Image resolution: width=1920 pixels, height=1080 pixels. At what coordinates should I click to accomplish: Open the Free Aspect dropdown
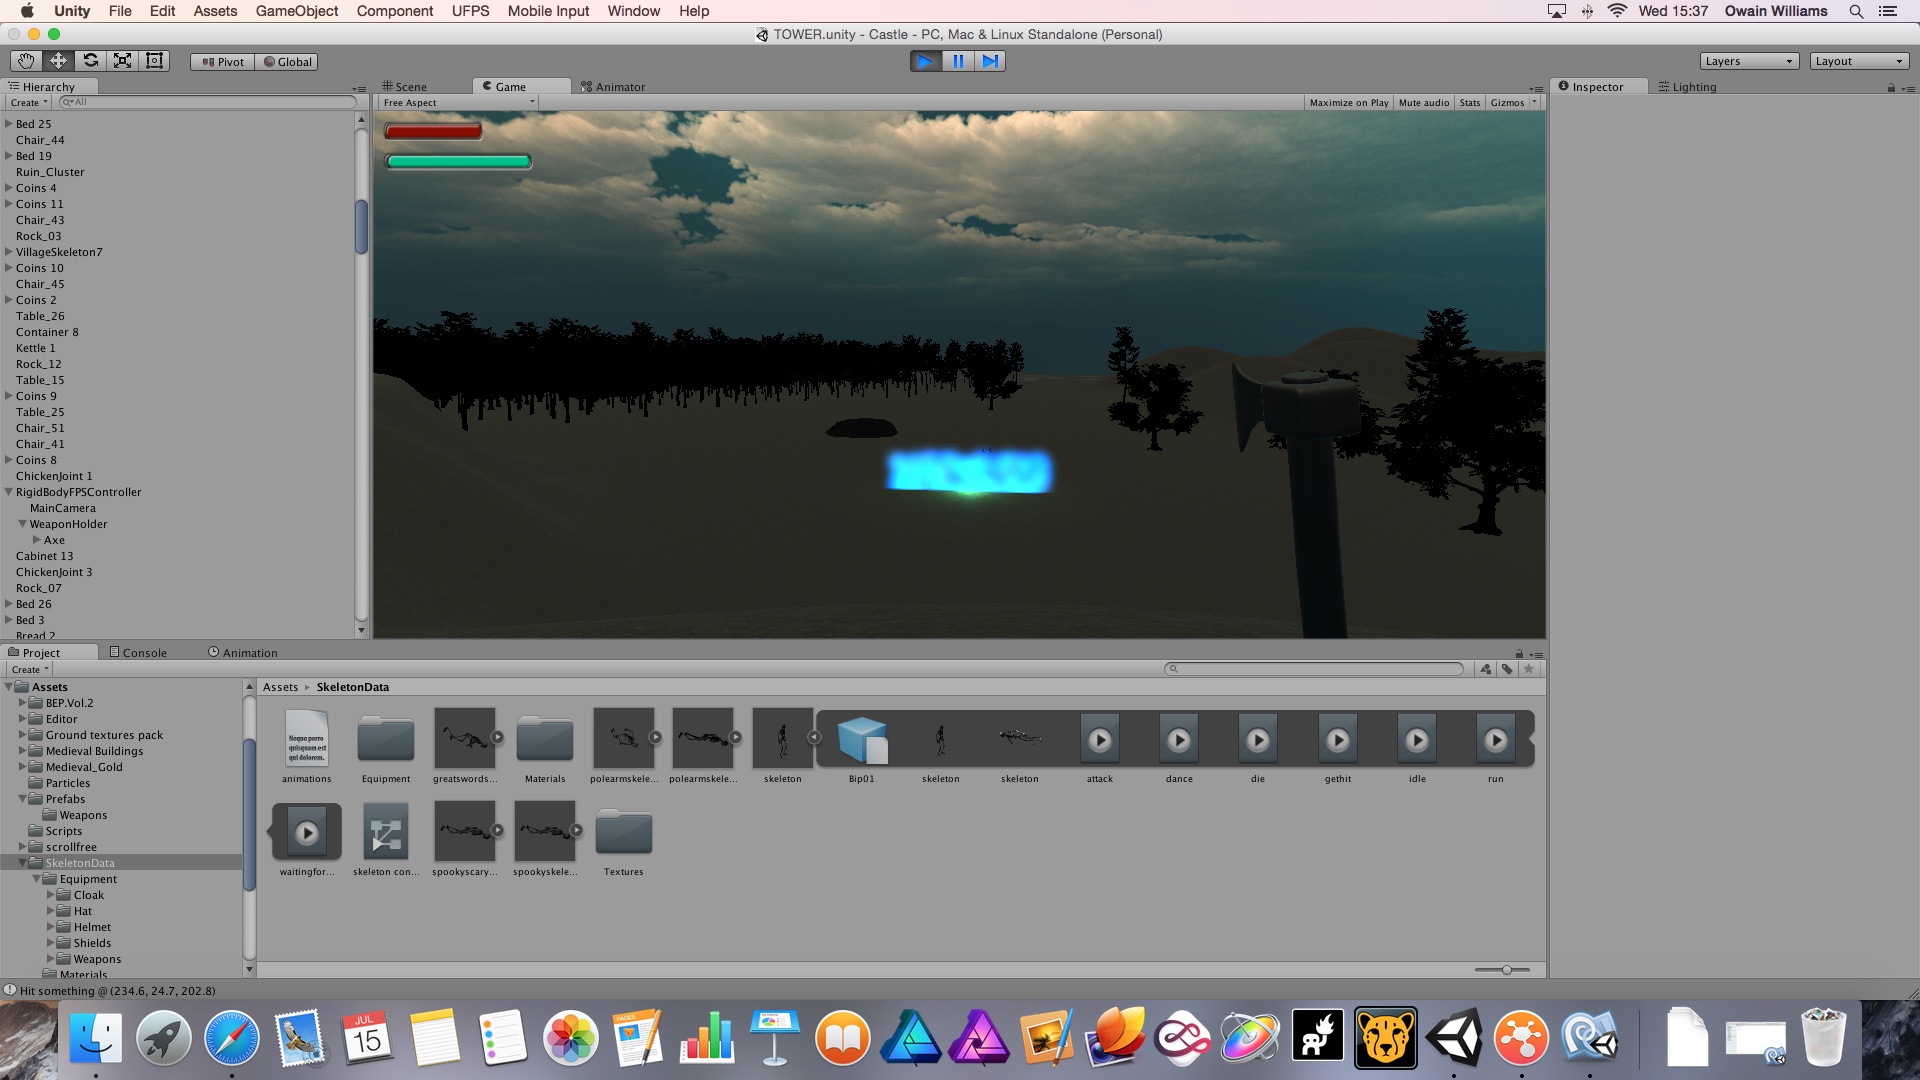pyautogui.click(x=458, y=103)
